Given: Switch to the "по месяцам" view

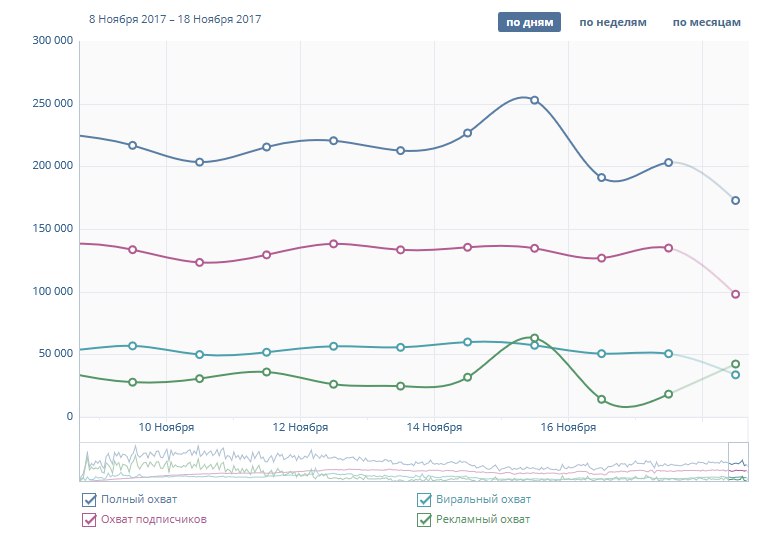Looking at the screenshot, I should click(x=706, y=22).
